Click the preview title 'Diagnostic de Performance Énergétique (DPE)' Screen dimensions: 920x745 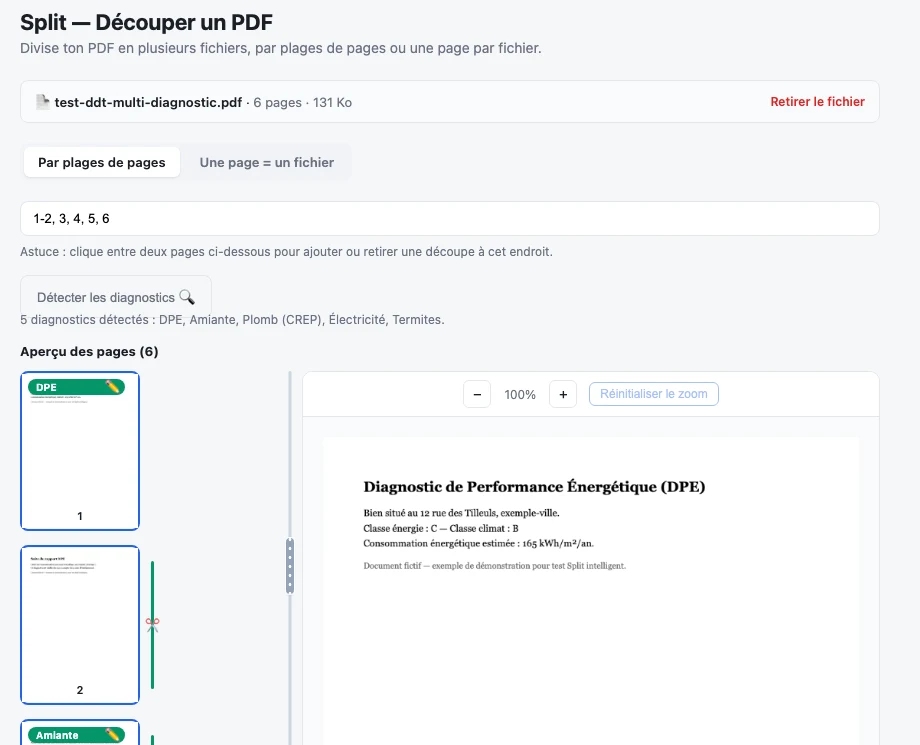(534, 487)
